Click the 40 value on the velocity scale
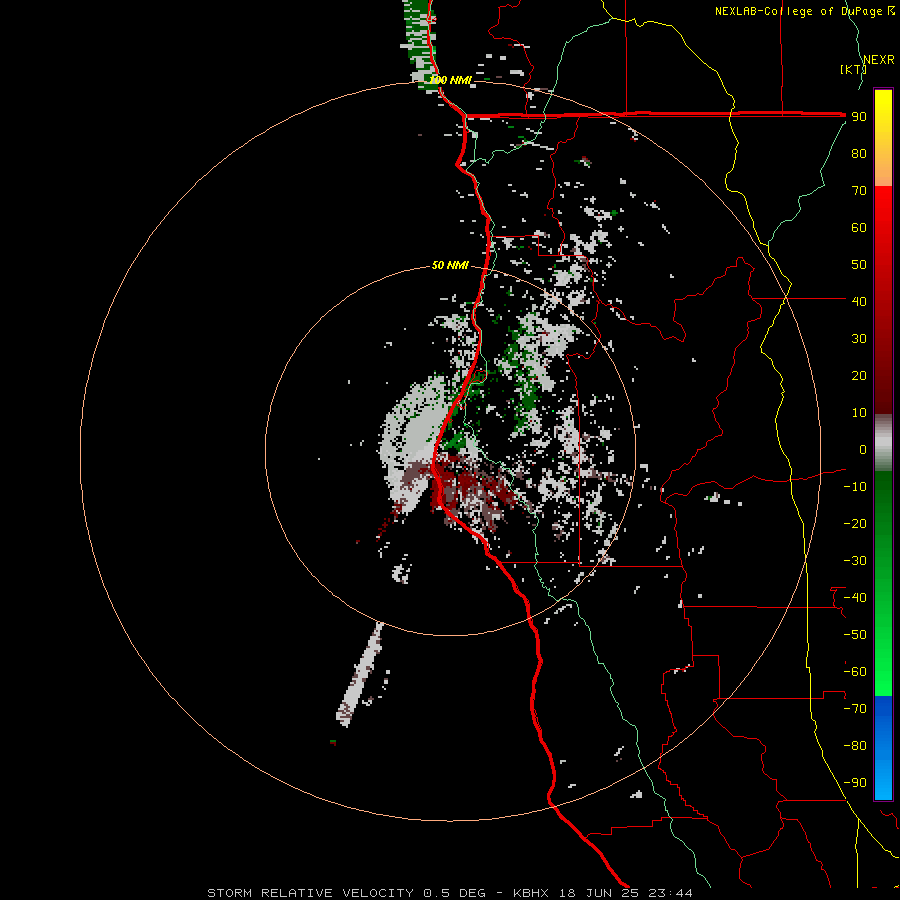This screenshot has width=900, height=900. click(x=859, y=301)
